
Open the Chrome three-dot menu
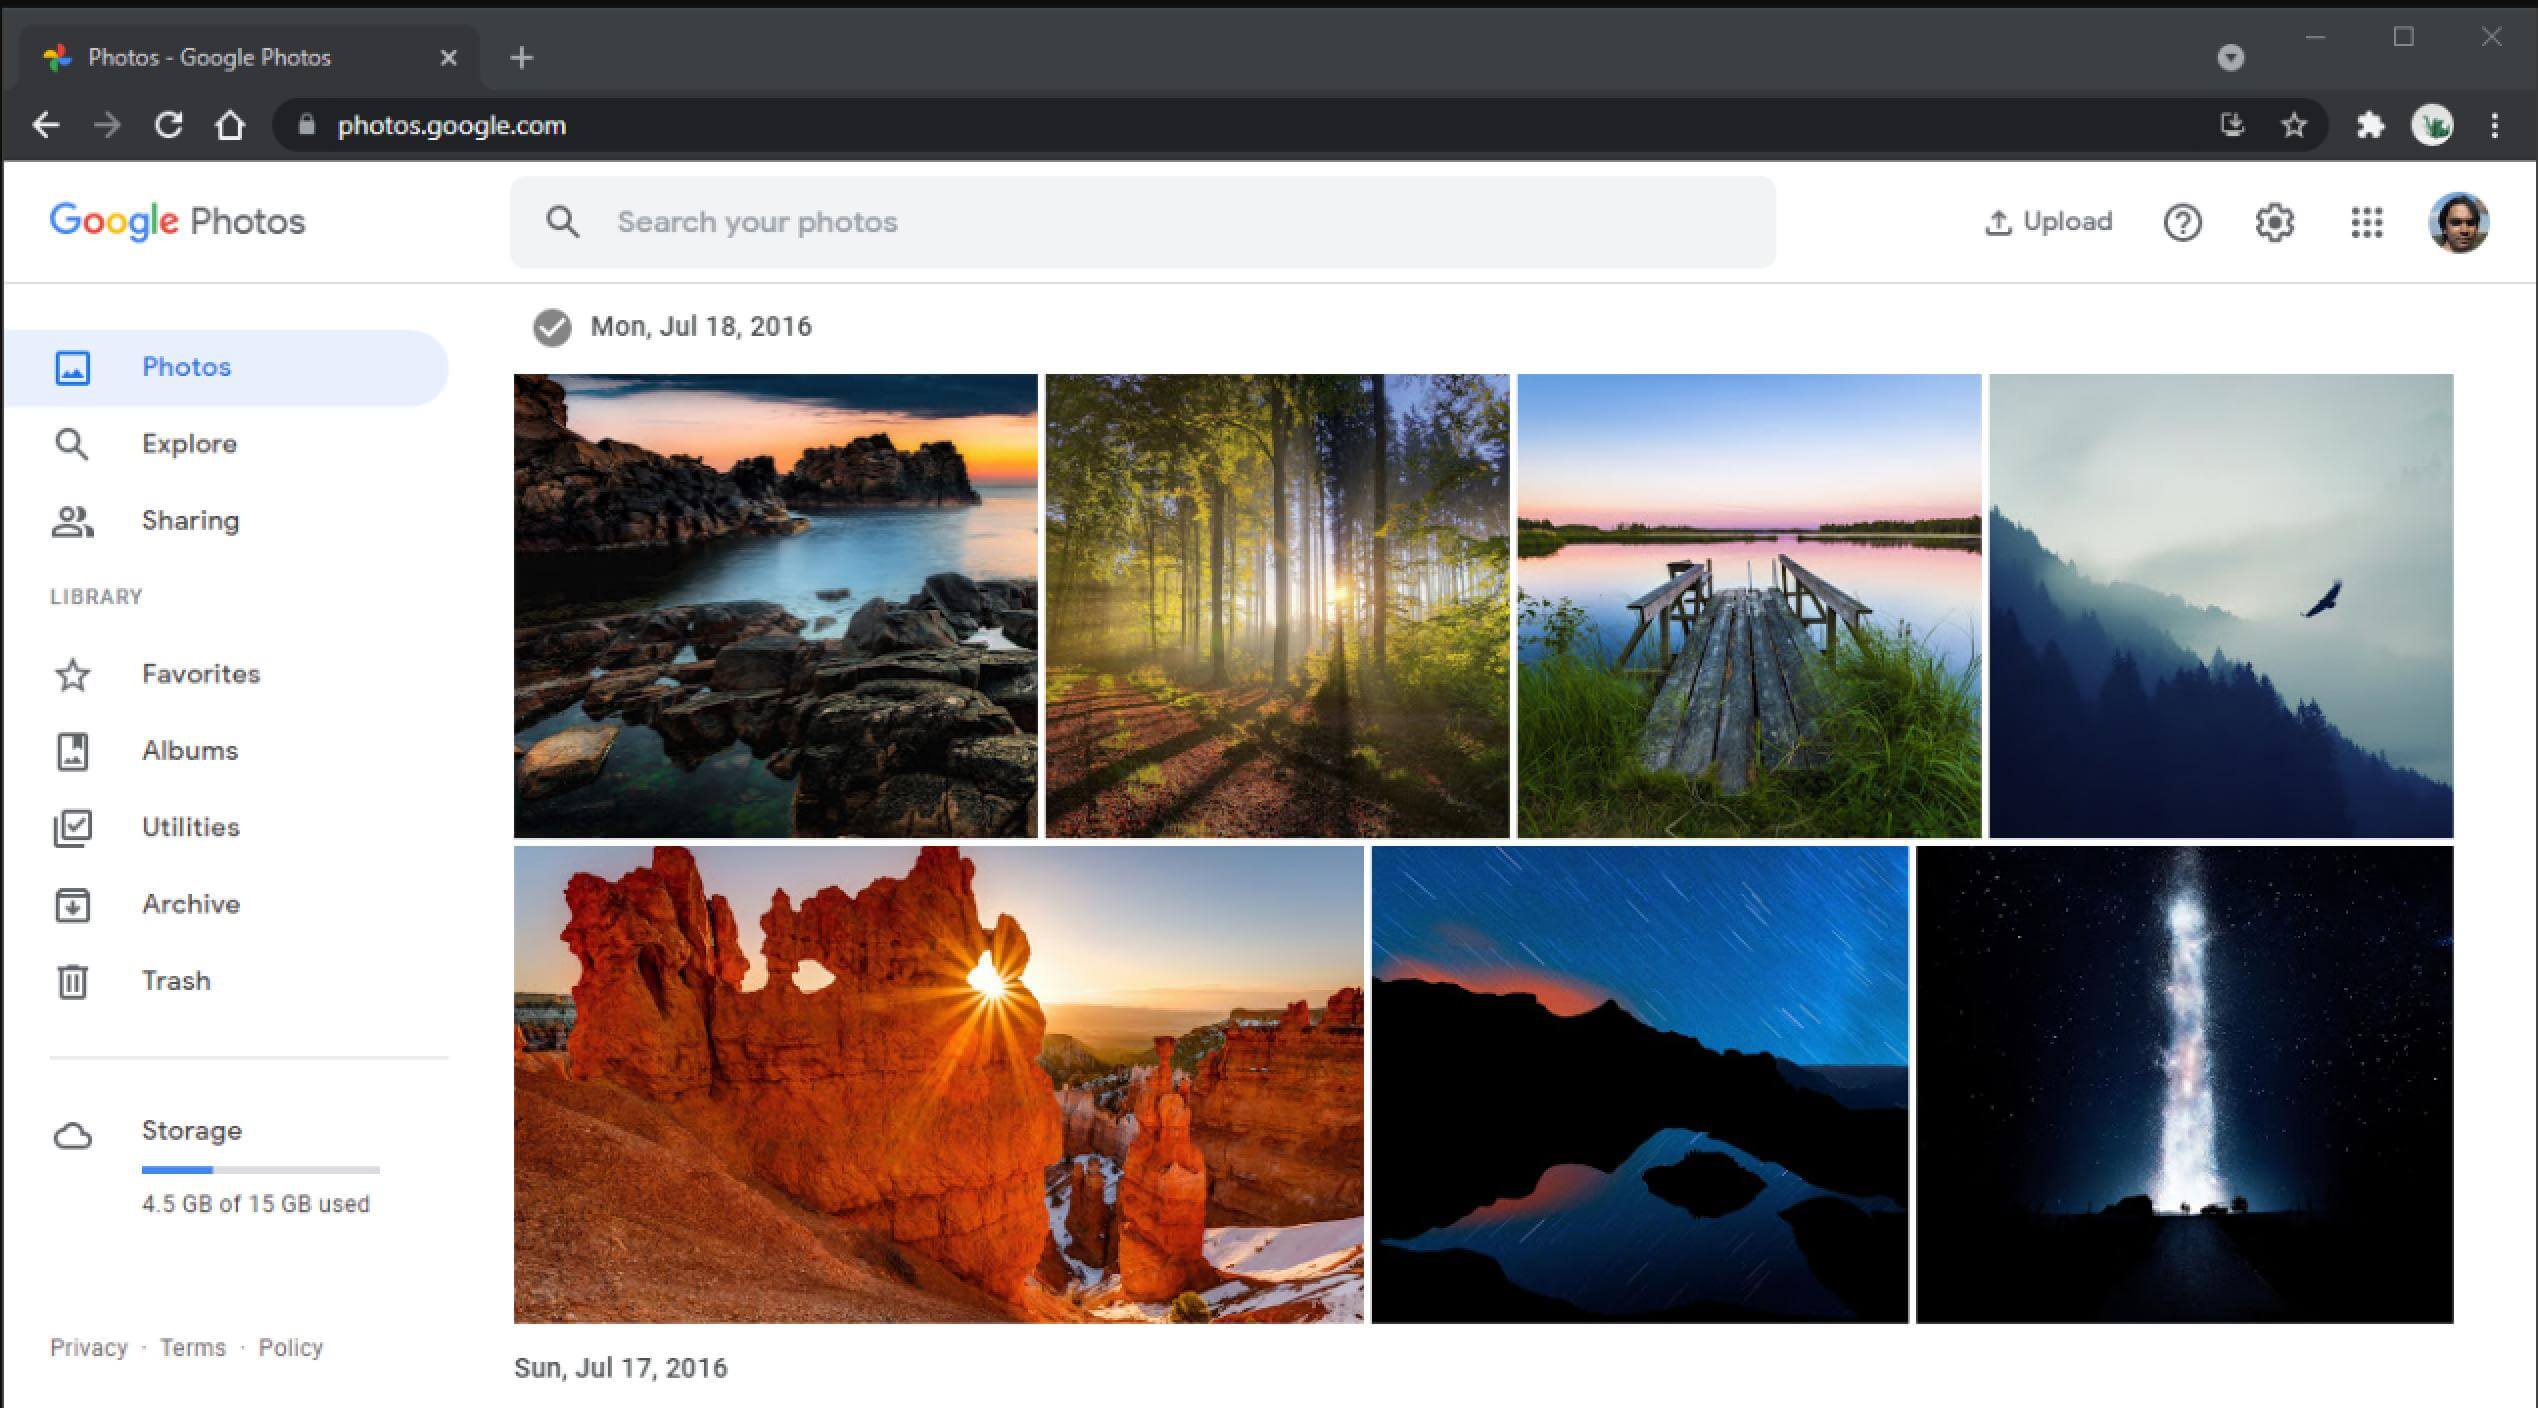[x=2495, y=126]
